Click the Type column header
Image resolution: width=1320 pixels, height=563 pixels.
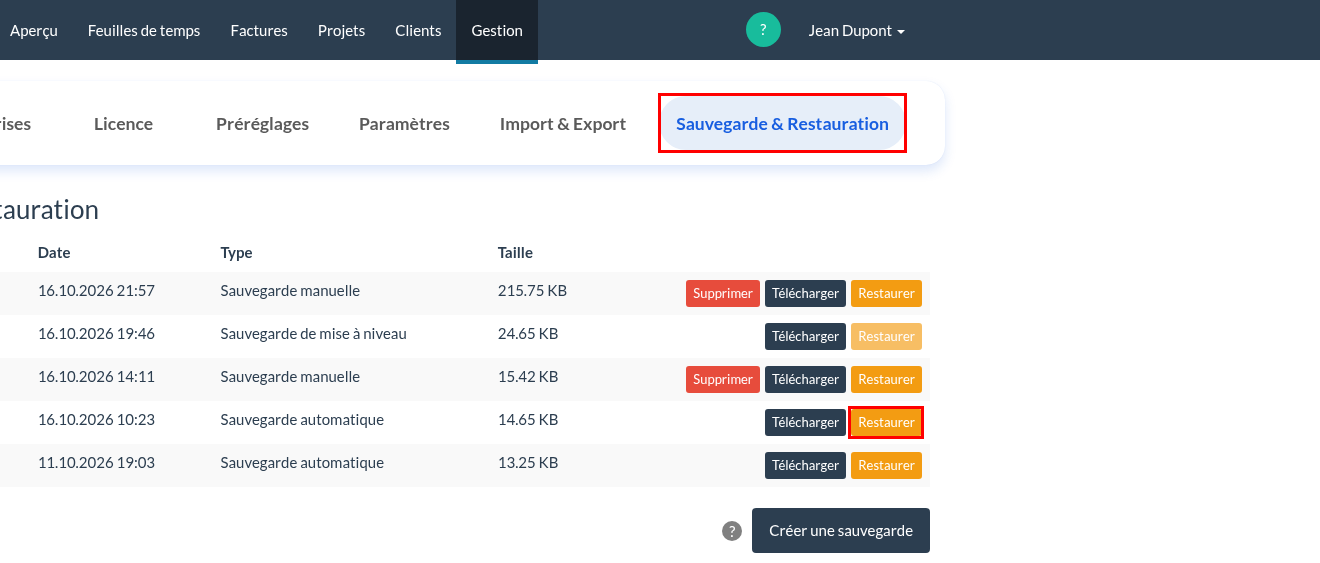[x=236, y=253]
